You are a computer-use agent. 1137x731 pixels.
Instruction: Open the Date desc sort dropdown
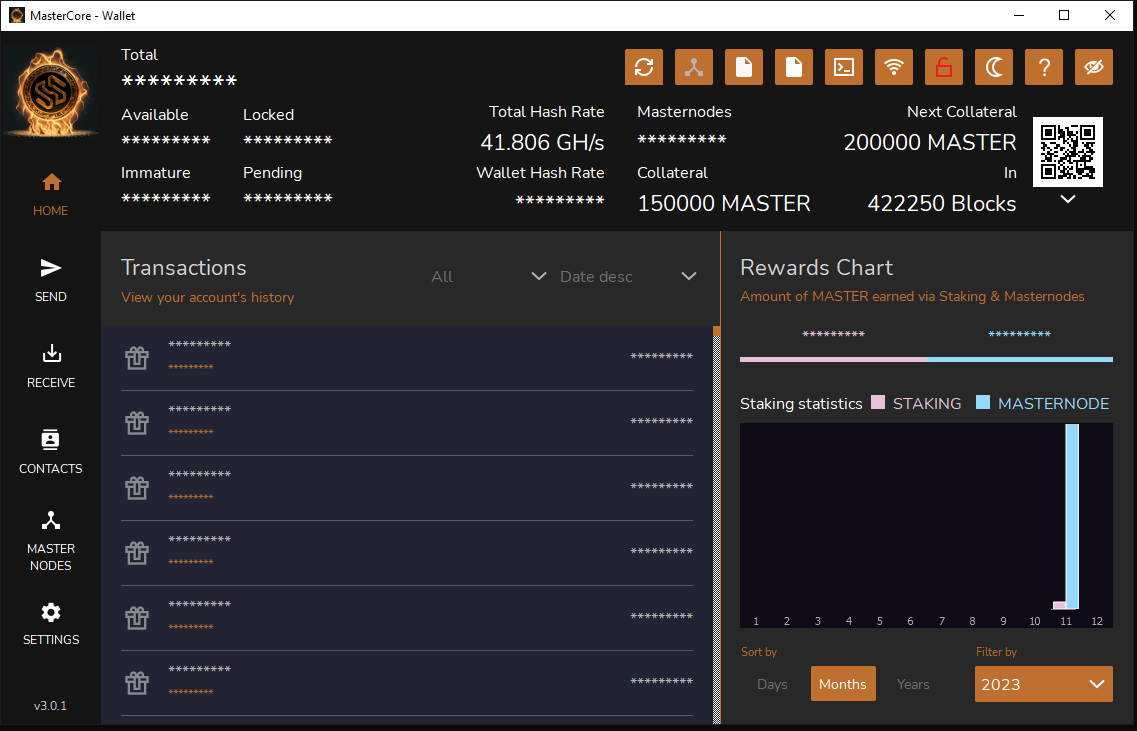636,276
